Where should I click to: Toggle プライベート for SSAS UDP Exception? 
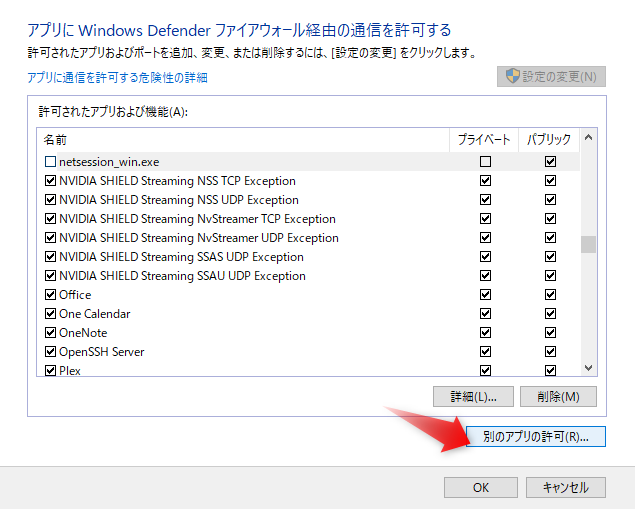click(485, 257)
